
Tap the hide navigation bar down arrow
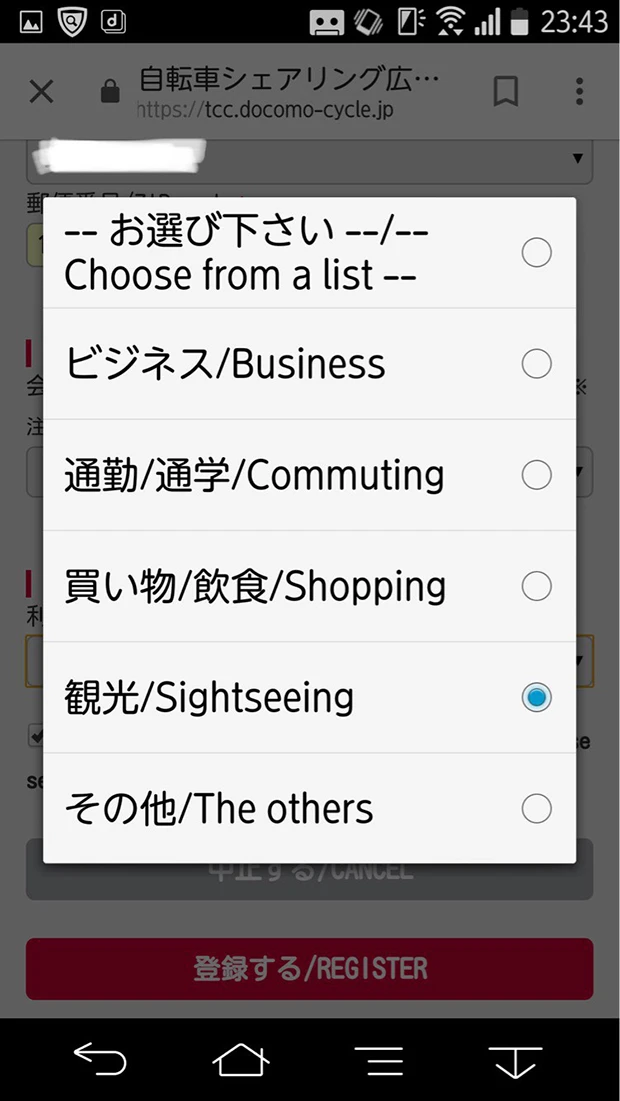point(515,1060)
